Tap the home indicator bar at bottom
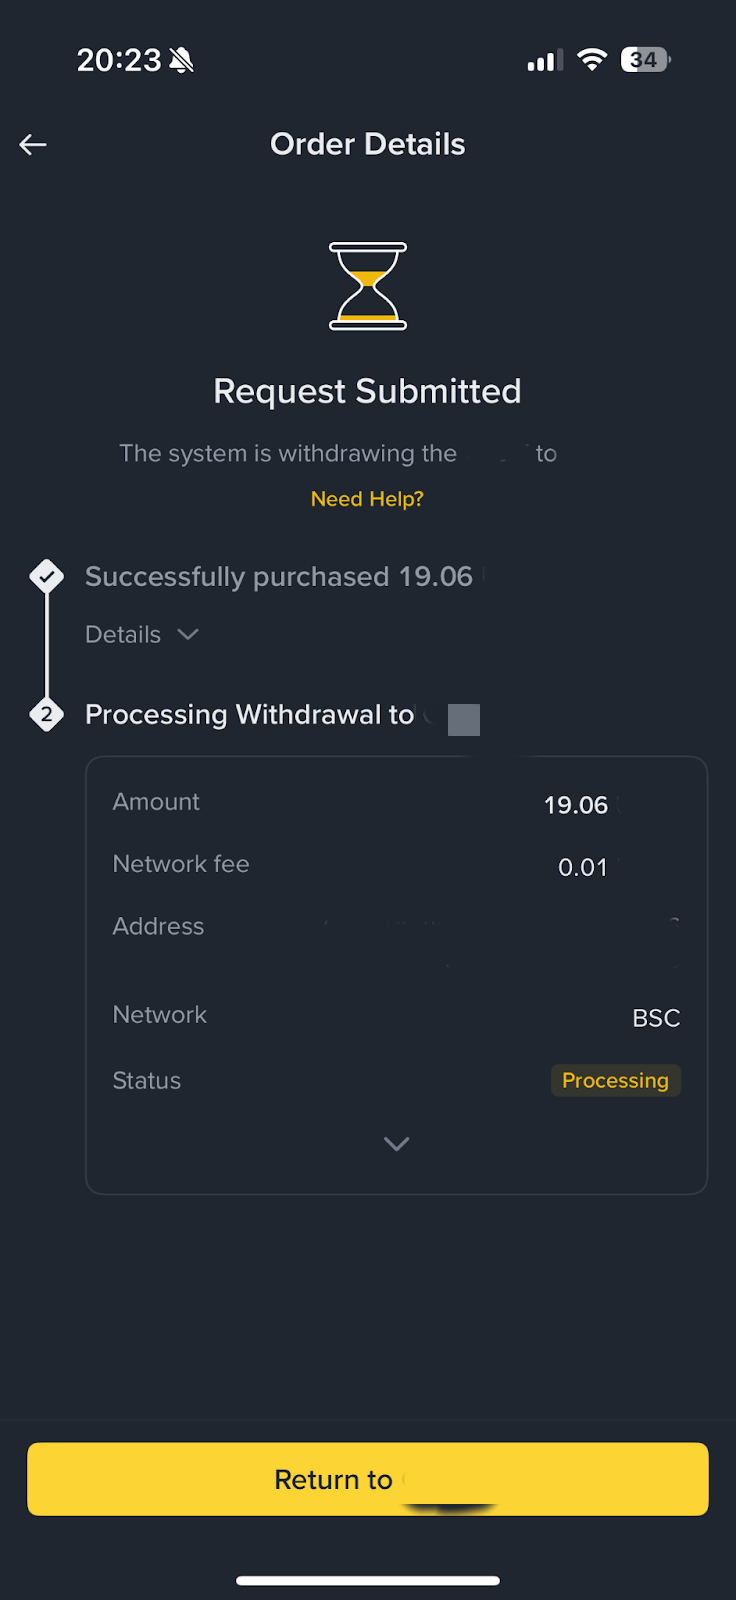Screen dimensions: 736x1600 click(368, 1581)
